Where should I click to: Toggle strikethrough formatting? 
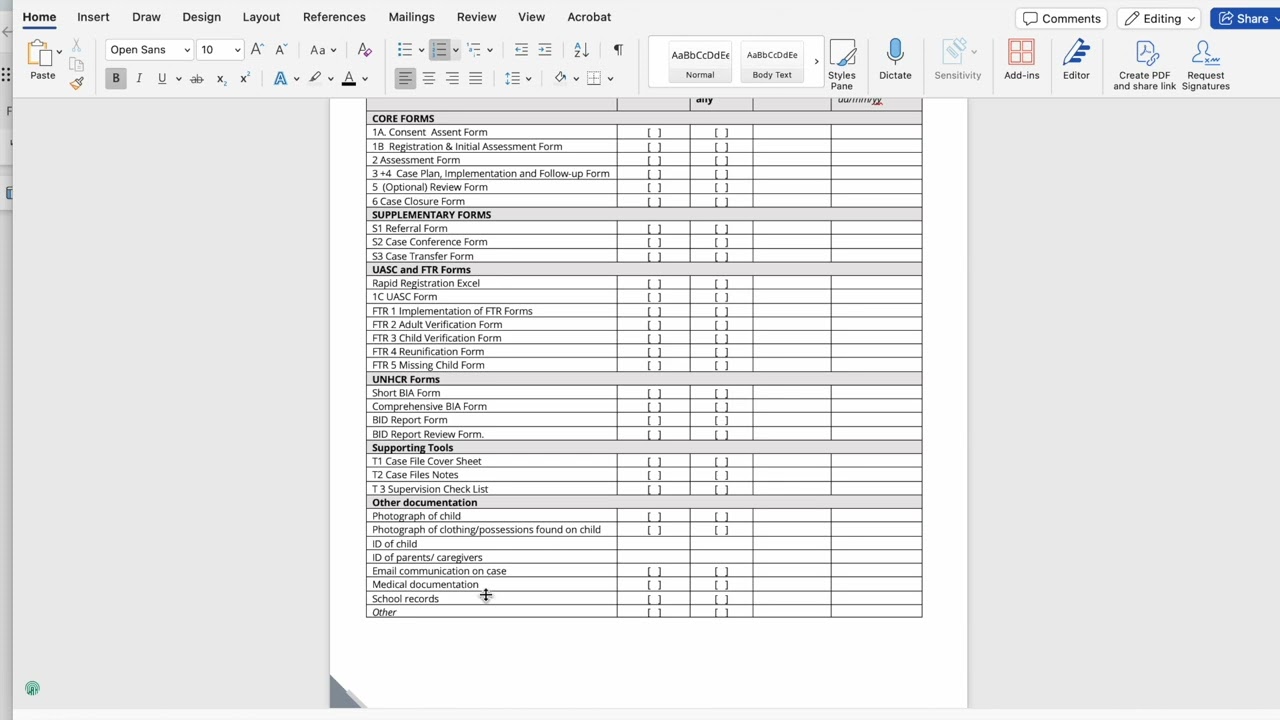pos(197,78)
